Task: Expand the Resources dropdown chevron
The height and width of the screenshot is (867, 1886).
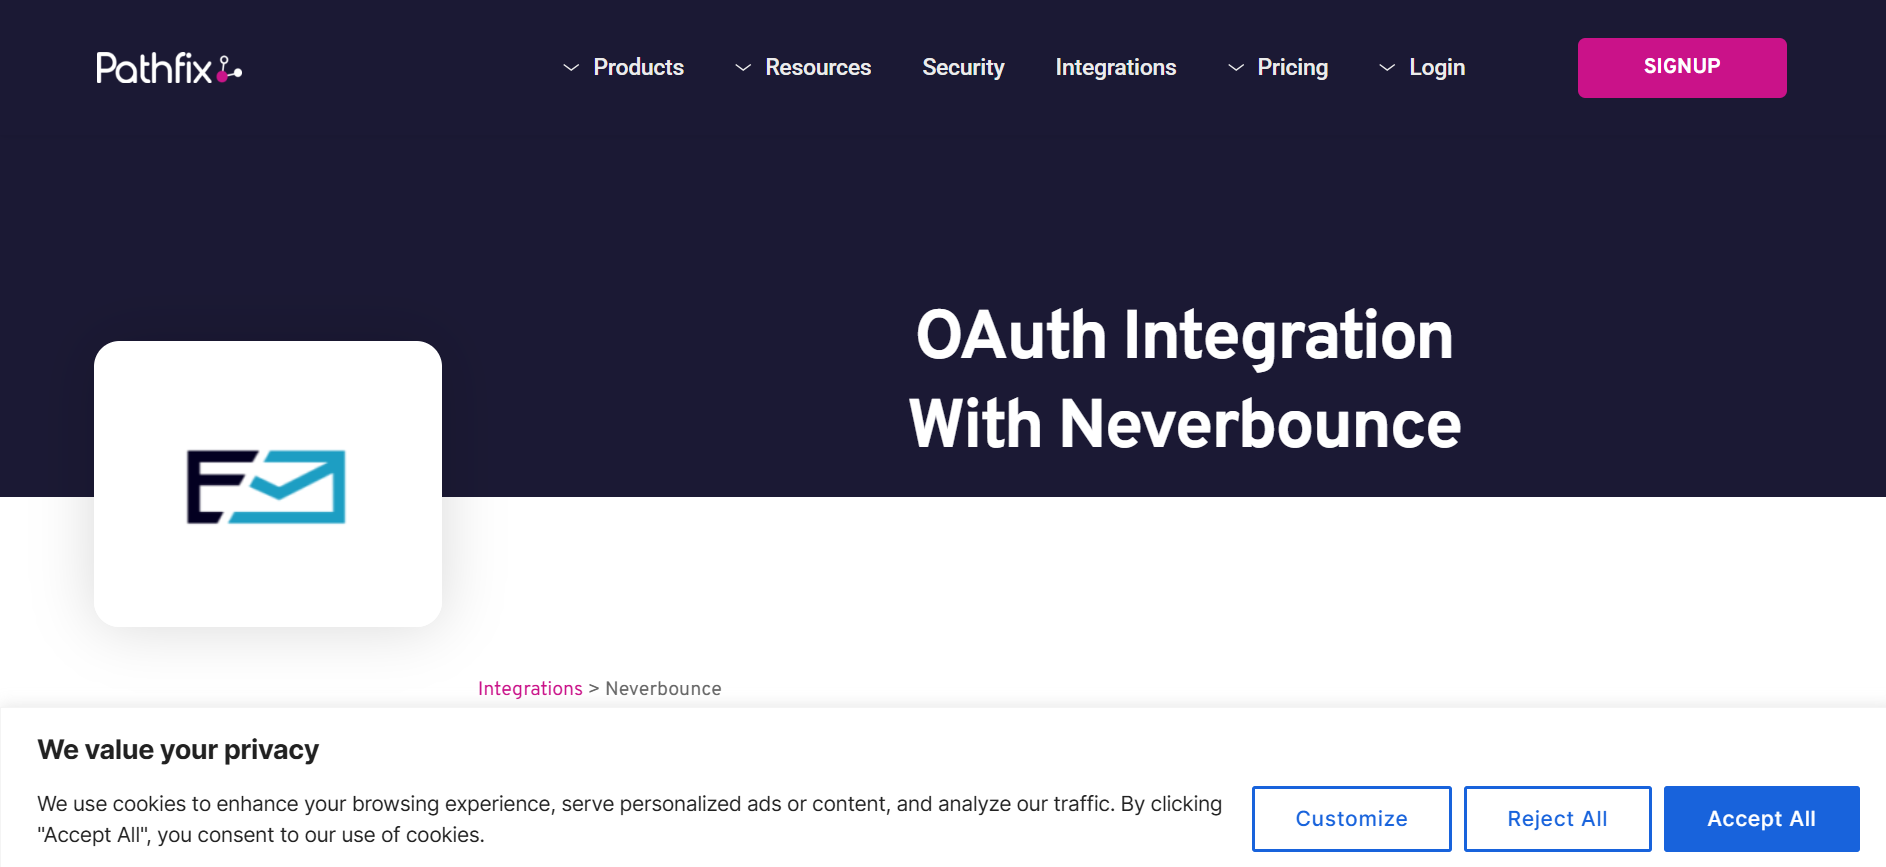Action: pyautogui.click(x=743, y=68)
